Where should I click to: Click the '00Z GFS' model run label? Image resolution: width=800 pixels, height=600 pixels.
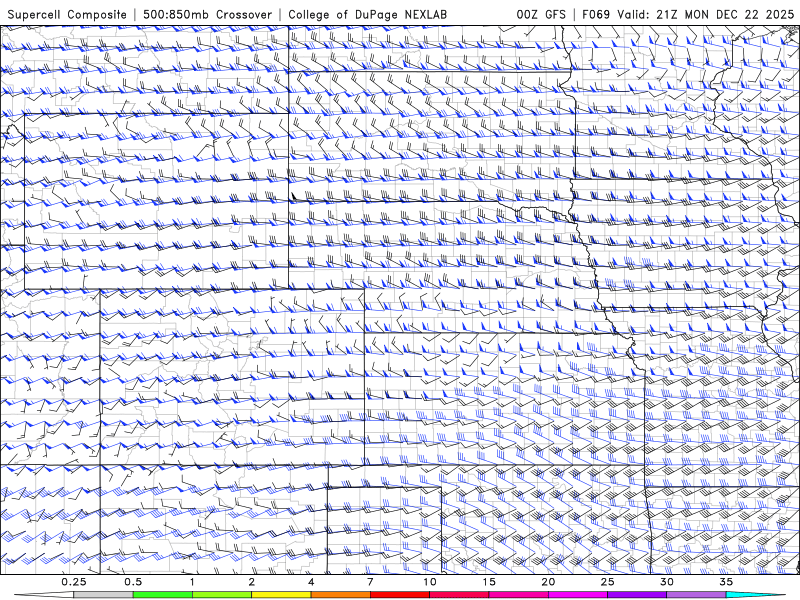coord(541,14)
